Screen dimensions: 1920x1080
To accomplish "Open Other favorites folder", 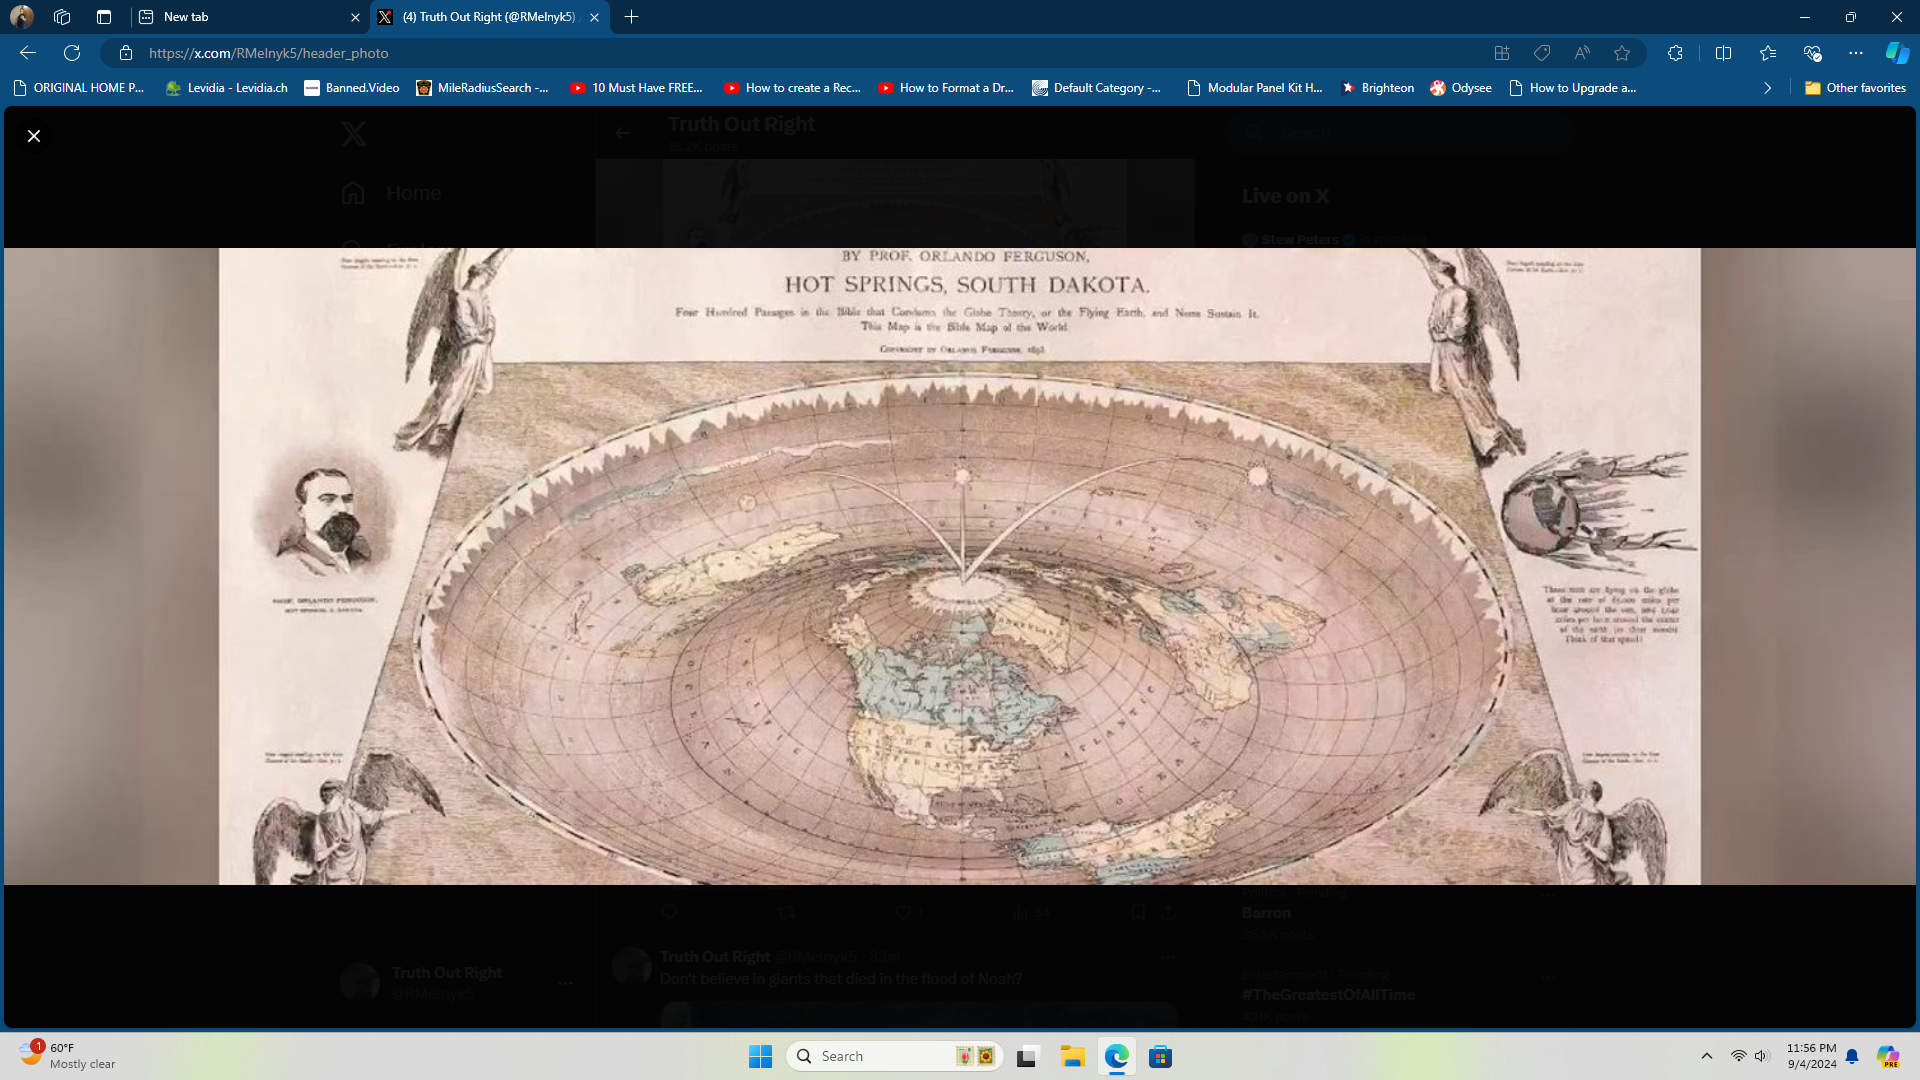I will 1855,88.
